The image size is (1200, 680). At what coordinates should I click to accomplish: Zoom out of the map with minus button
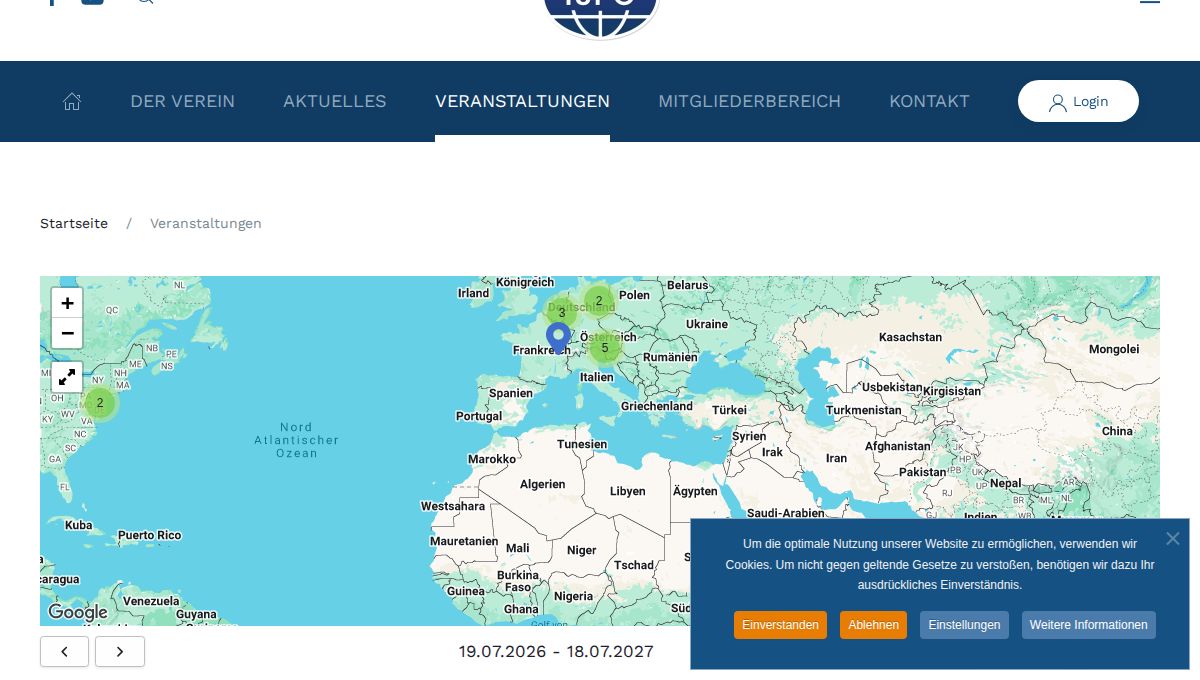click(x=67, y=333)
